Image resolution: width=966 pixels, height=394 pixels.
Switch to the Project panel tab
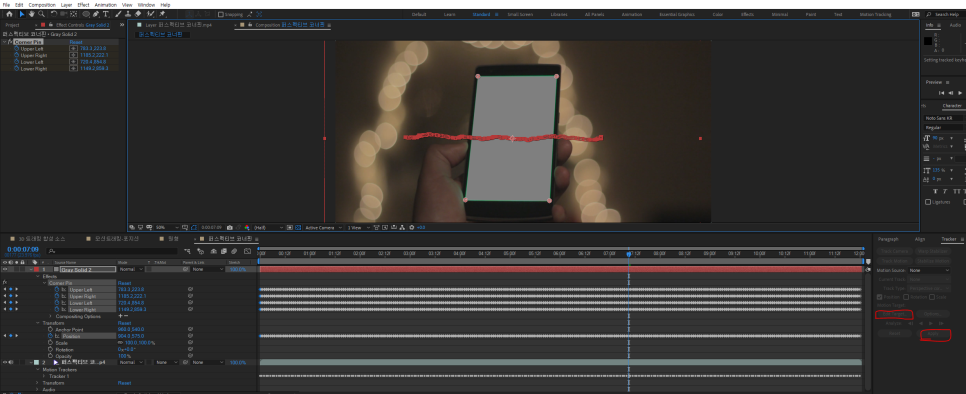[12, 25]
